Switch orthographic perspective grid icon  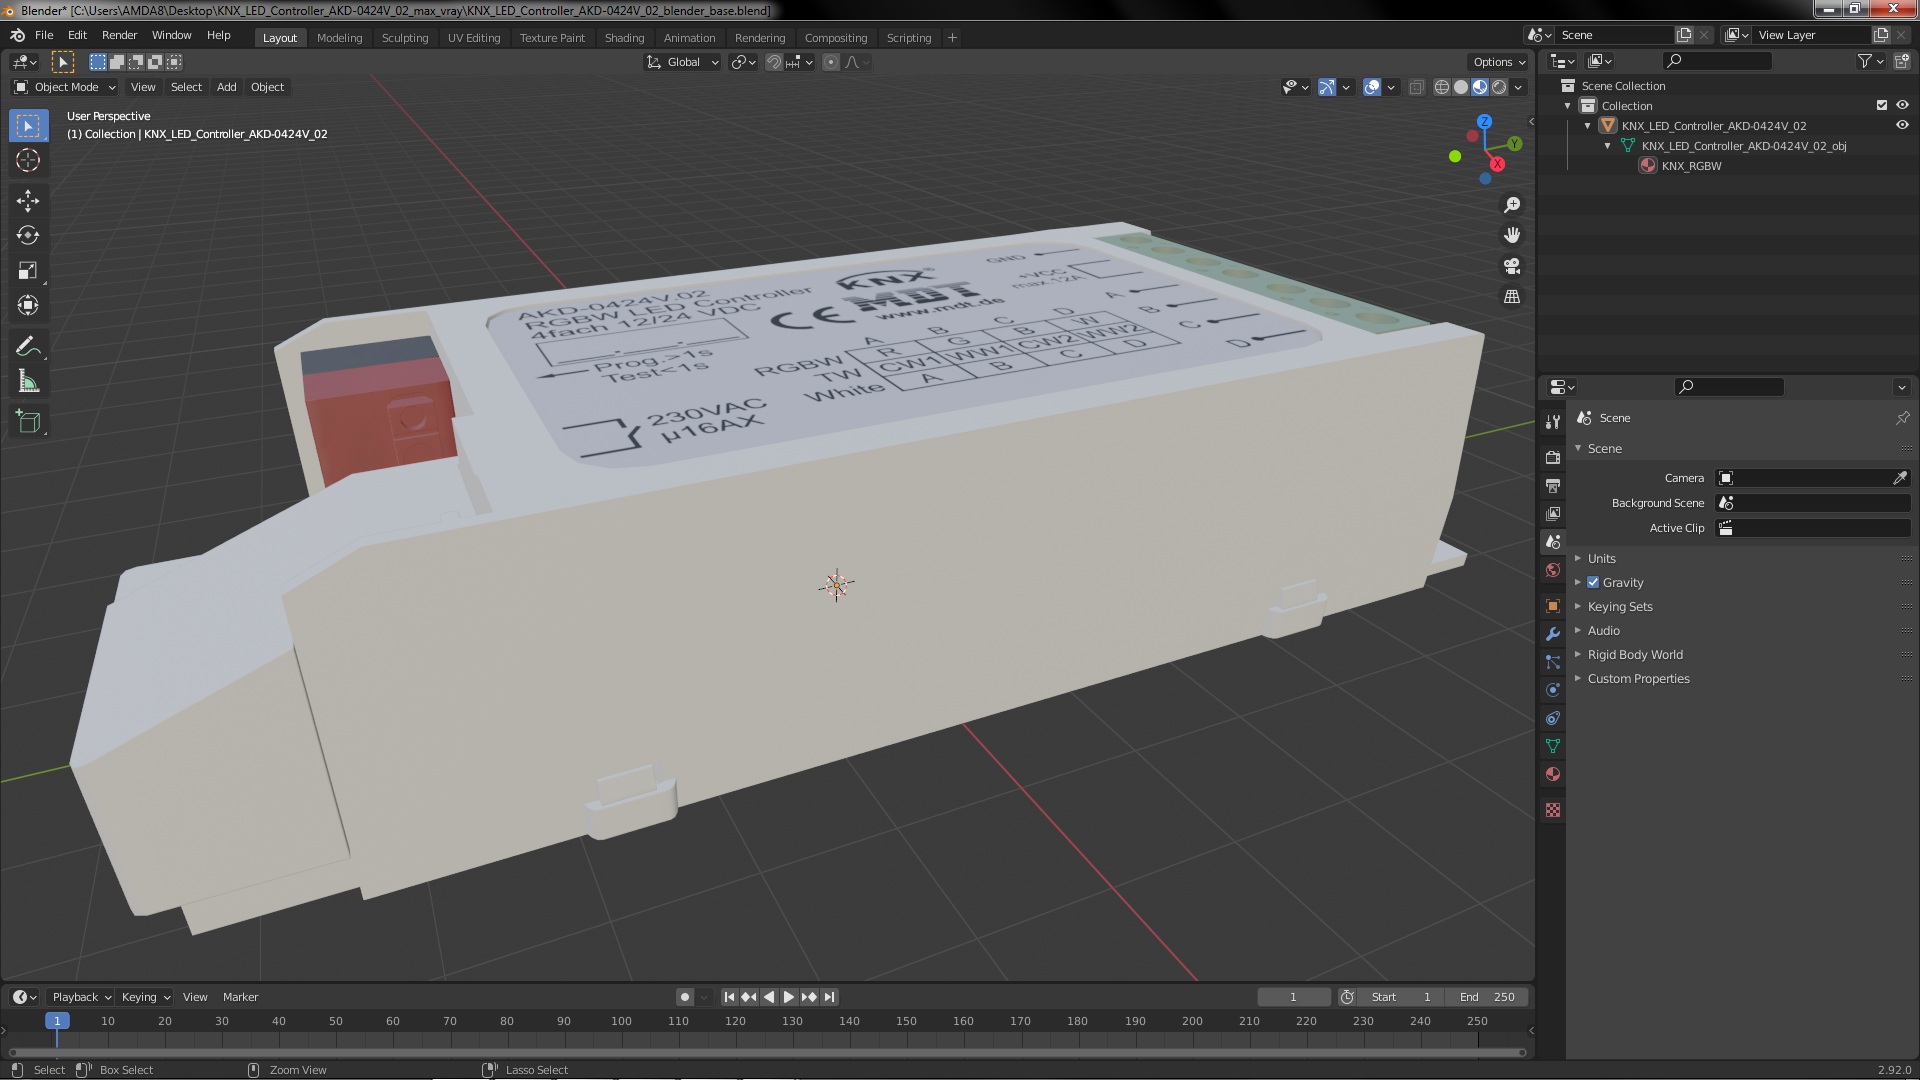tap(1512, 297)
